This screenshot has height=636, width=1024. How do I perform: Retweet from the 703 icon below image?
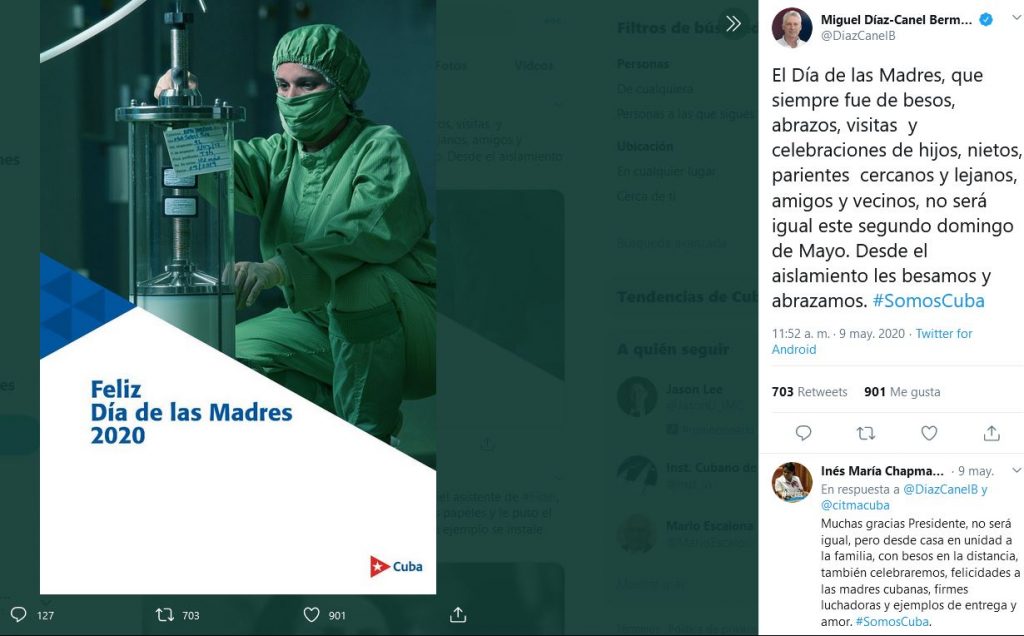[x=165, y=614]
